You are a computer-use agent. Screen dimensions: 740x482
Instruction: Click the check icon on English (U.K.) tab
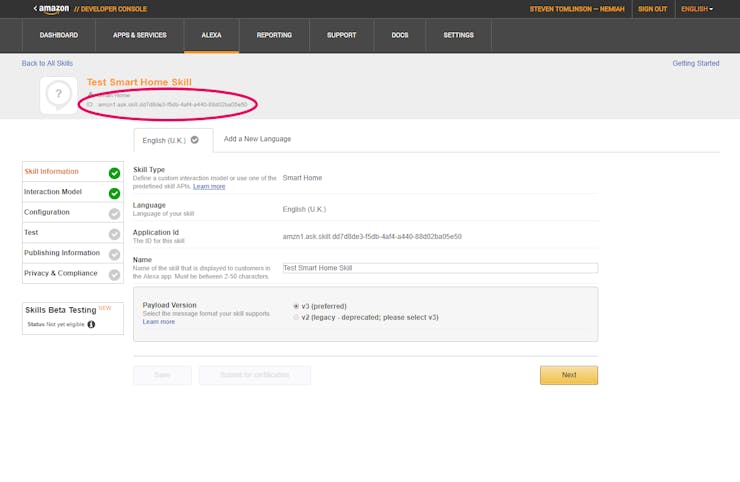coord(194,140)
